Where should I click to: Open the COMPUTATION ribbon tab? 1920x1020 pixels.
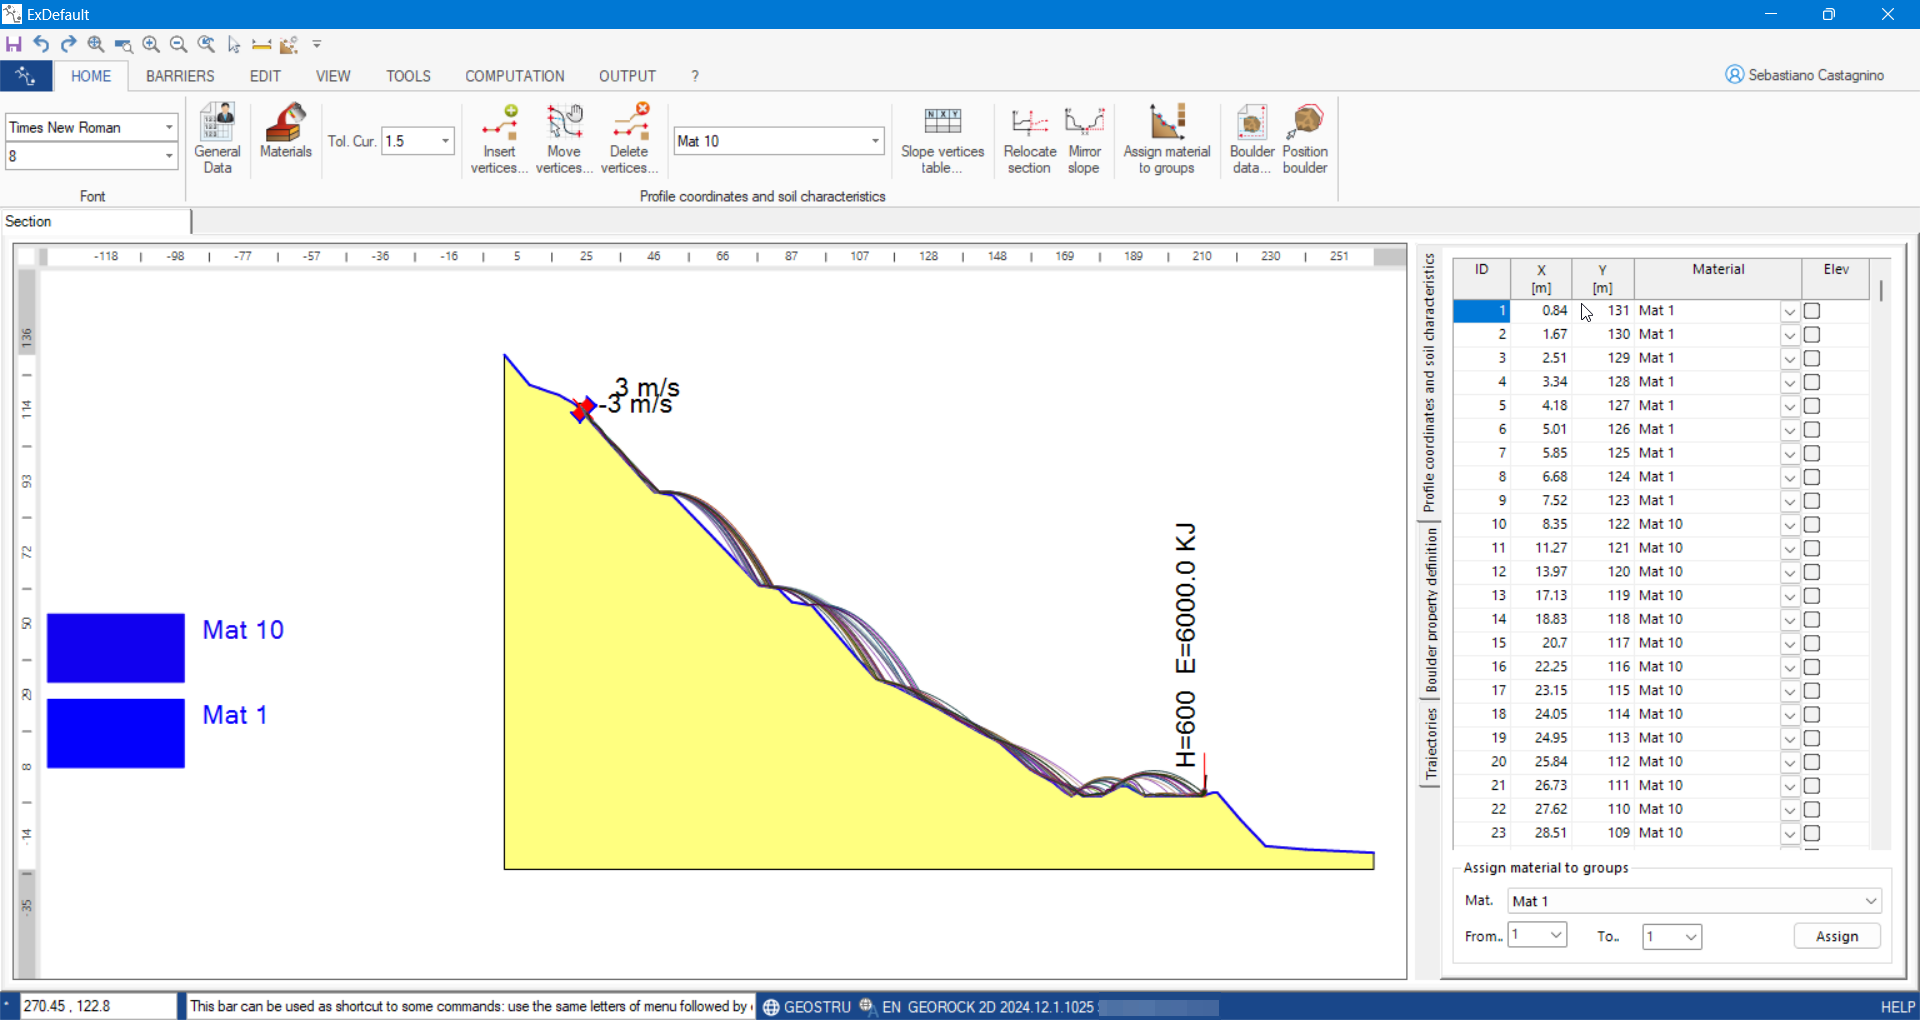tap(514, 76)
